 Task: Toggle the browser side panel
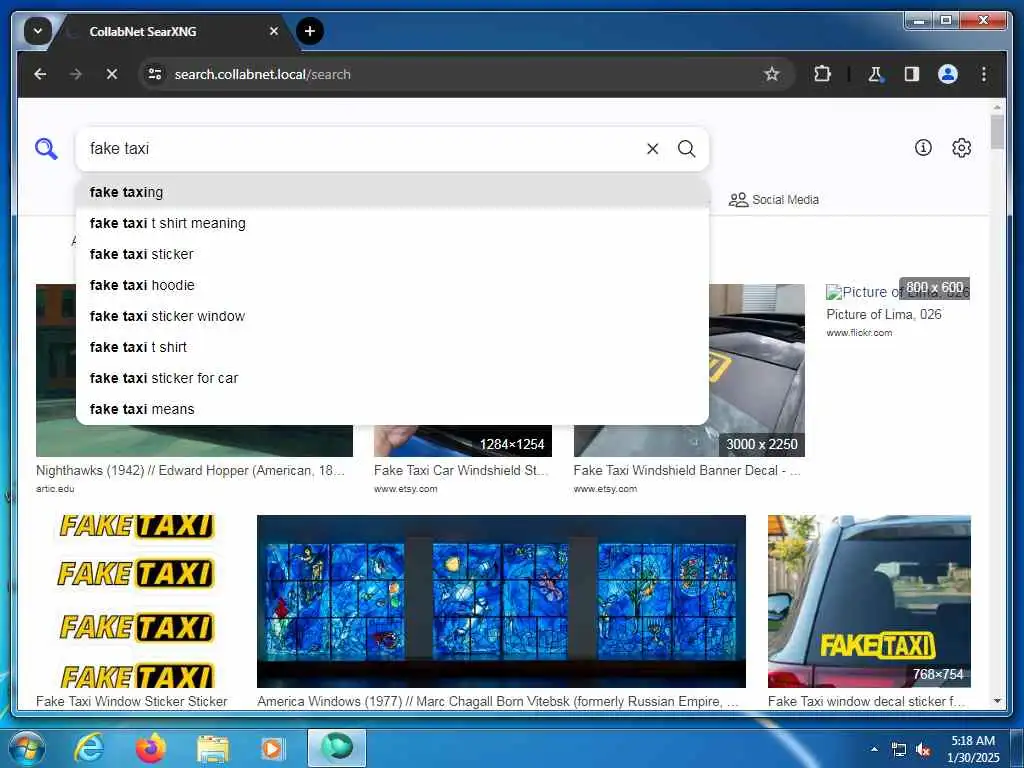(x=912, y=74)
